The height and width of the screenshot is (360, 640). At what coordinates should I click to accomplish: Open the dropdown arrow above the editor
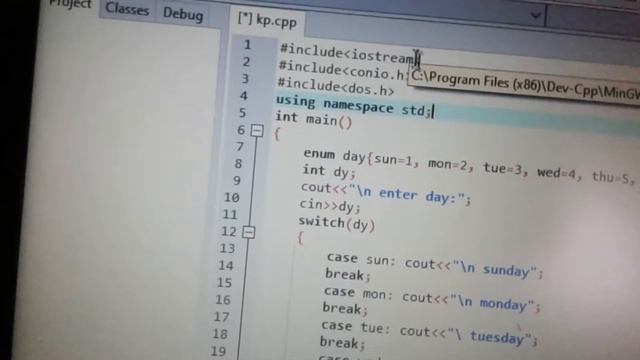[536, 16]
